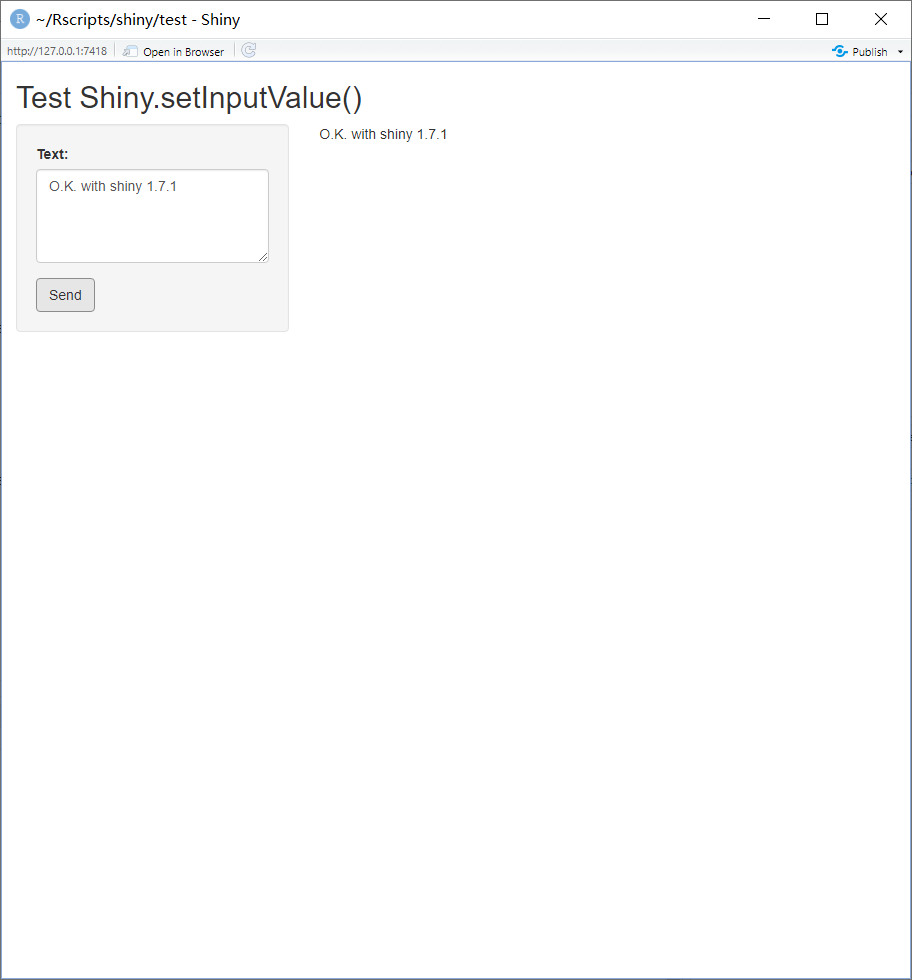912x980 pixels.
Task: Open the Publish dropdown arrow
Action: click(x=898, y=51)
